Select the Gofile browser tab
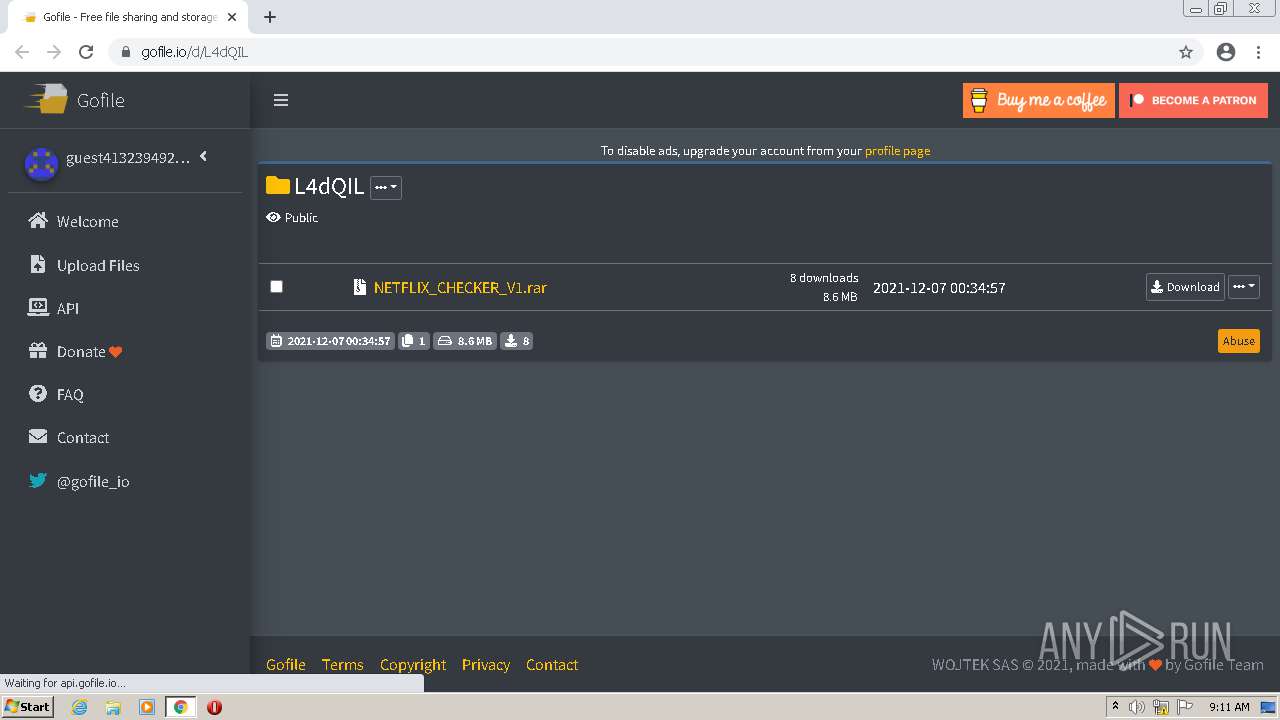The height and width of the screenshot is (720, 1280). [128, 17]
